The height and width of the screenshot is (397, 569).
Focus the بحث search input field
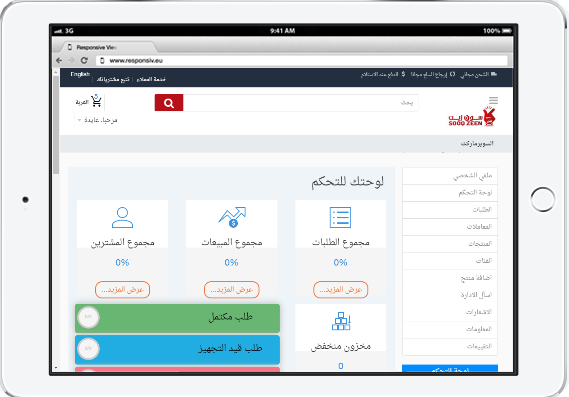pyautogui.click(x=300, y=103)
